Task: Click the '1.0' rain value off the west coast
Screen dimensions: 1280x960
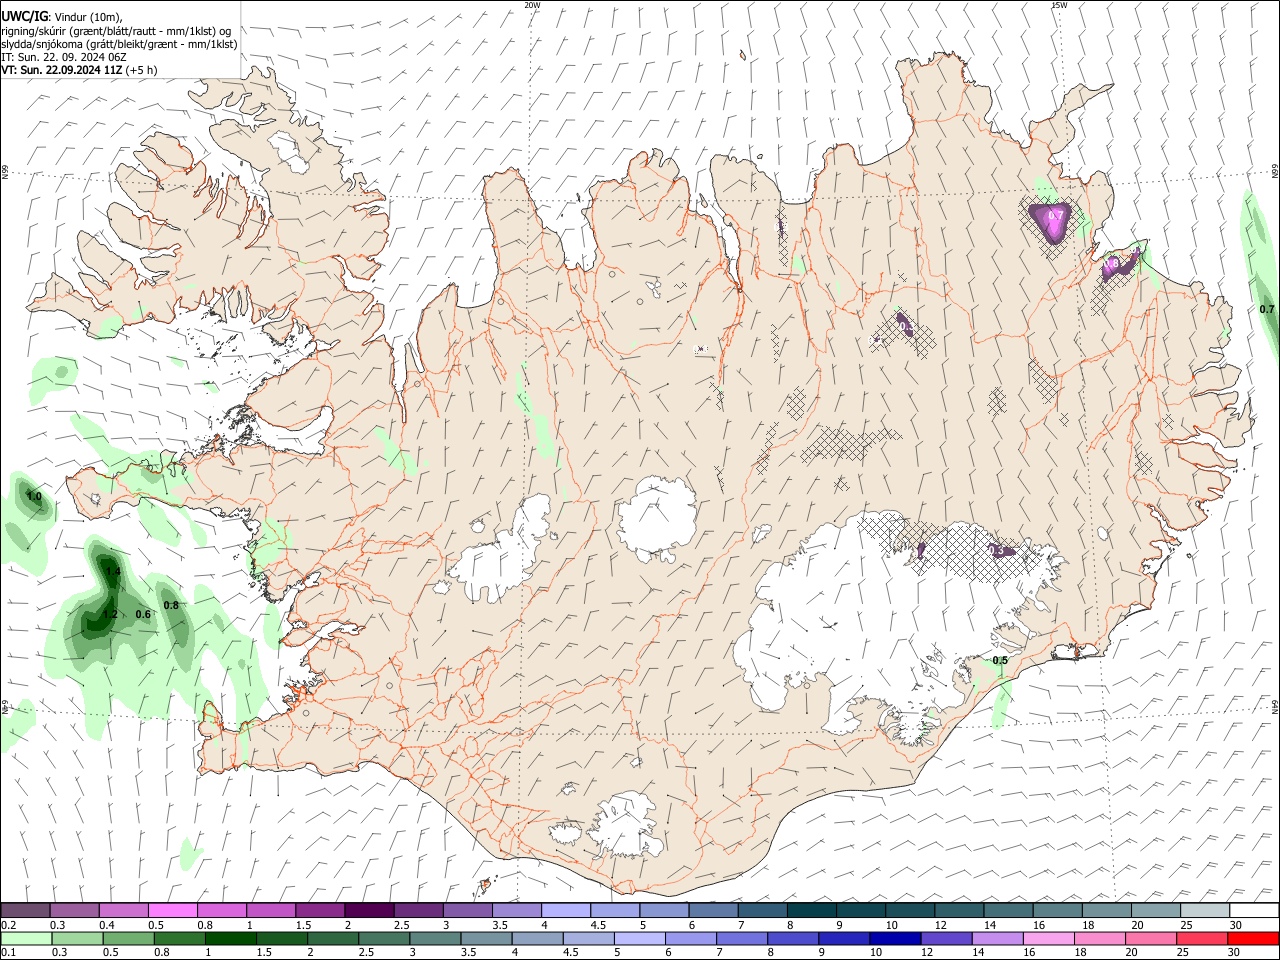Action: coord(34,496)
